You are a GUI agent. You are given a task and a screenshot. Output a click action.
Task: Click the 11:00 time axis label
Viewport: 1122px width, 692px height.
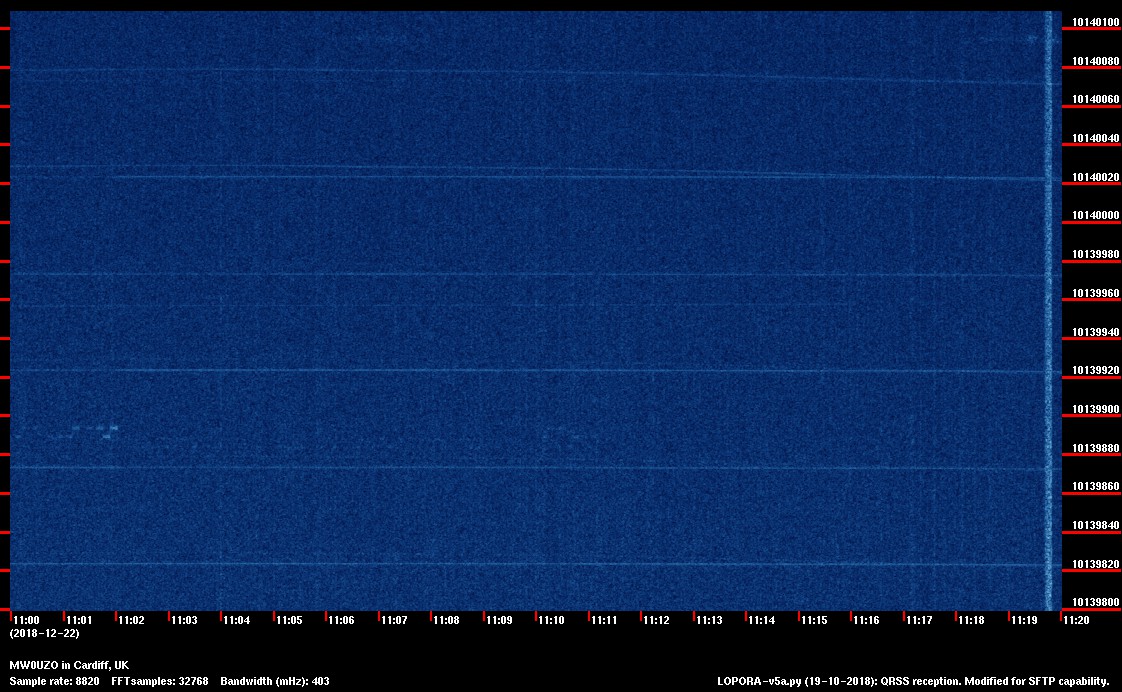(27, 620)
